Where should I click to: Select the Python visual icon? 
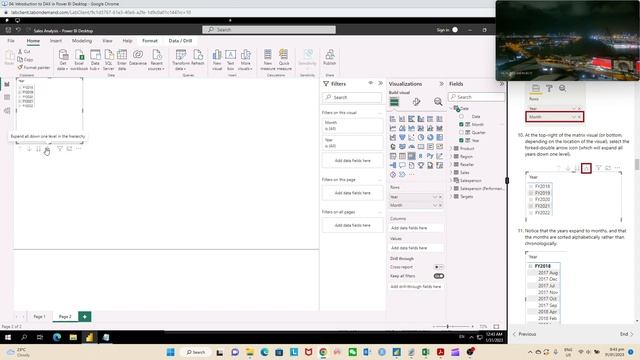(x=430, y=156)
